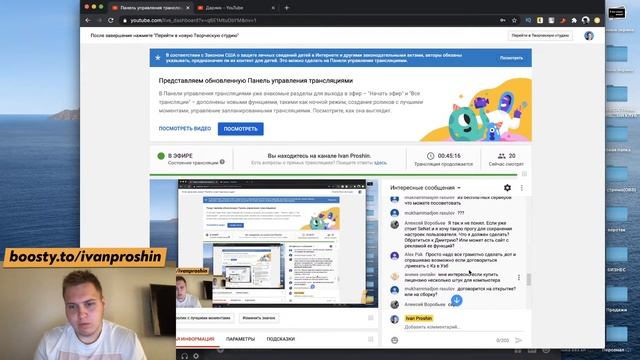Open the ПОДСКАЗКИ tab

click(x=280, y=339)
